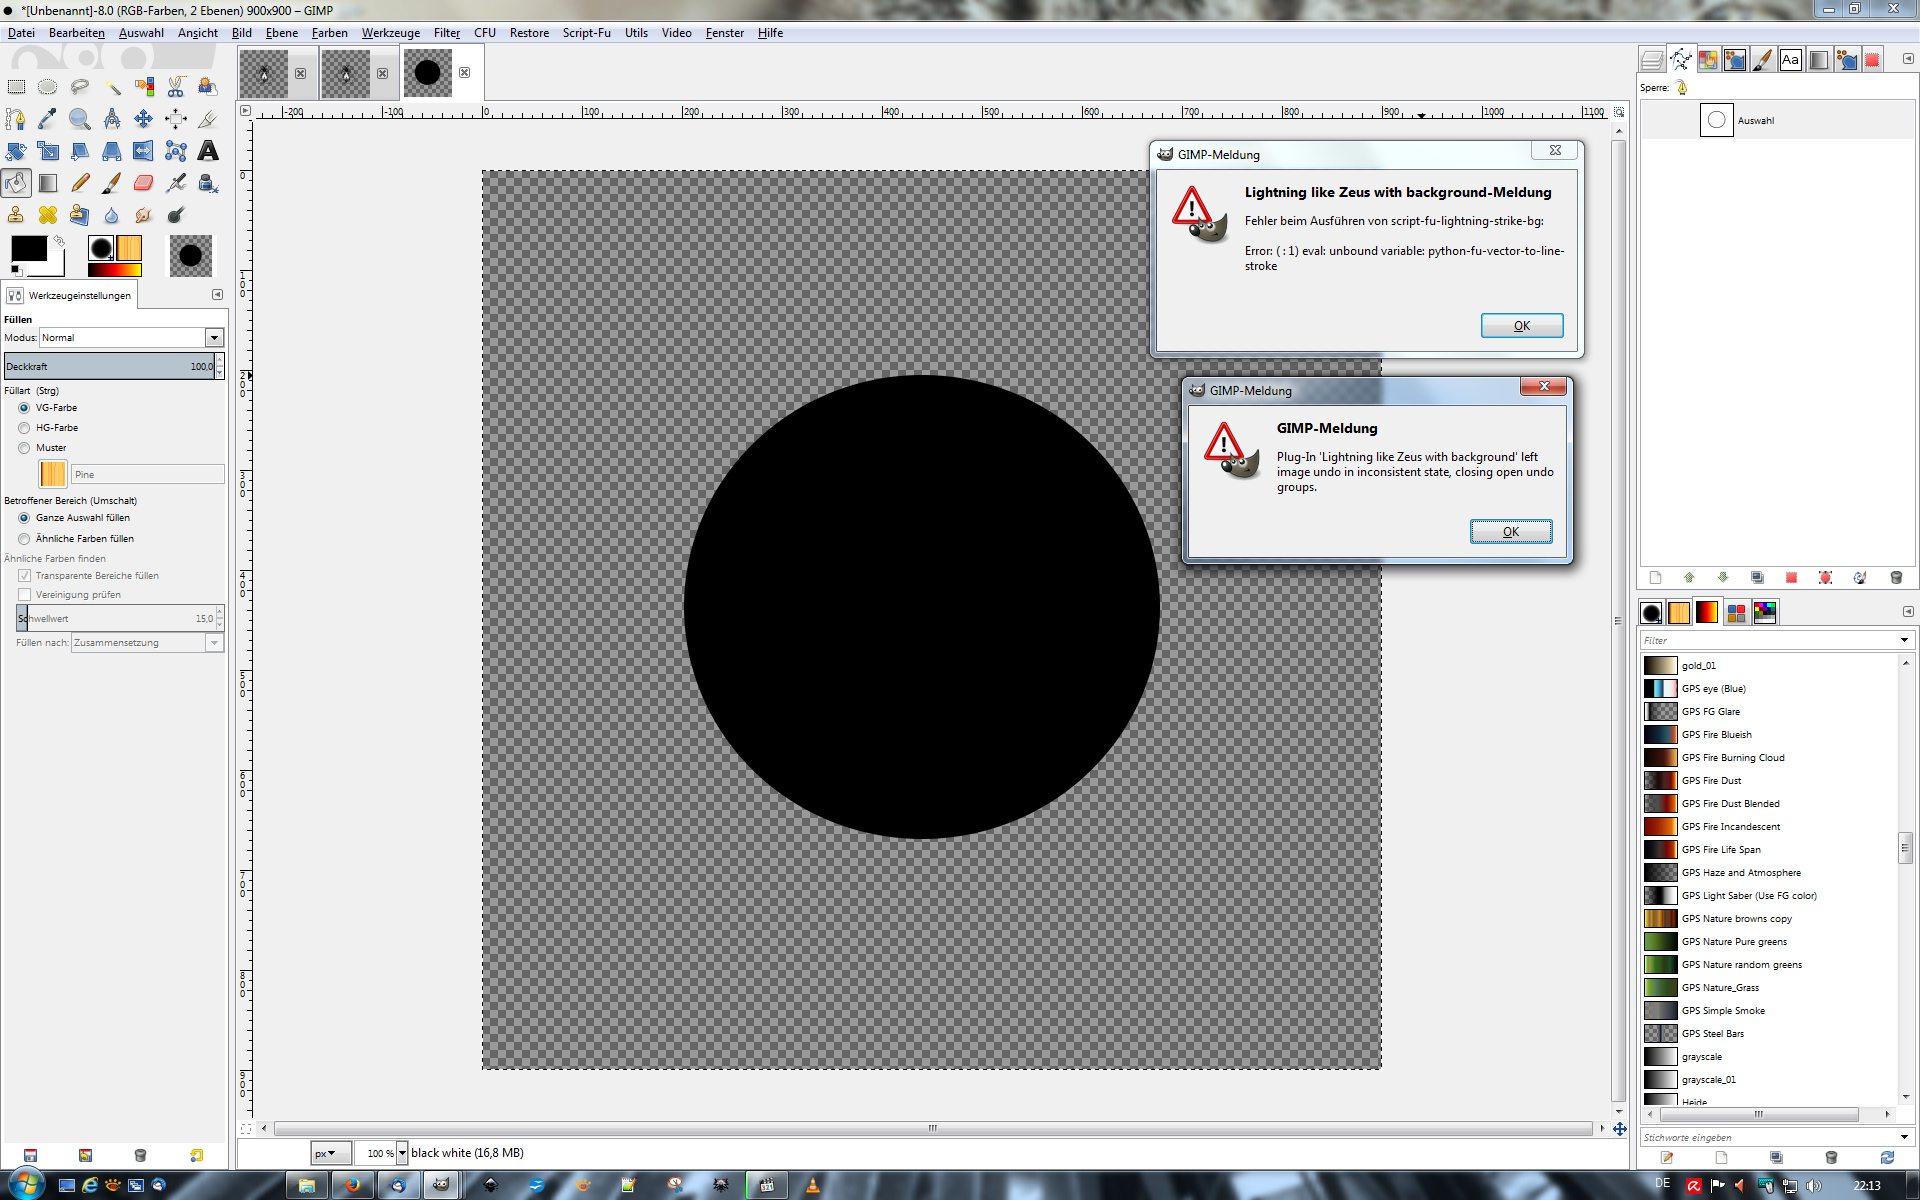Select Muster fill type radio button

point(24,448)
